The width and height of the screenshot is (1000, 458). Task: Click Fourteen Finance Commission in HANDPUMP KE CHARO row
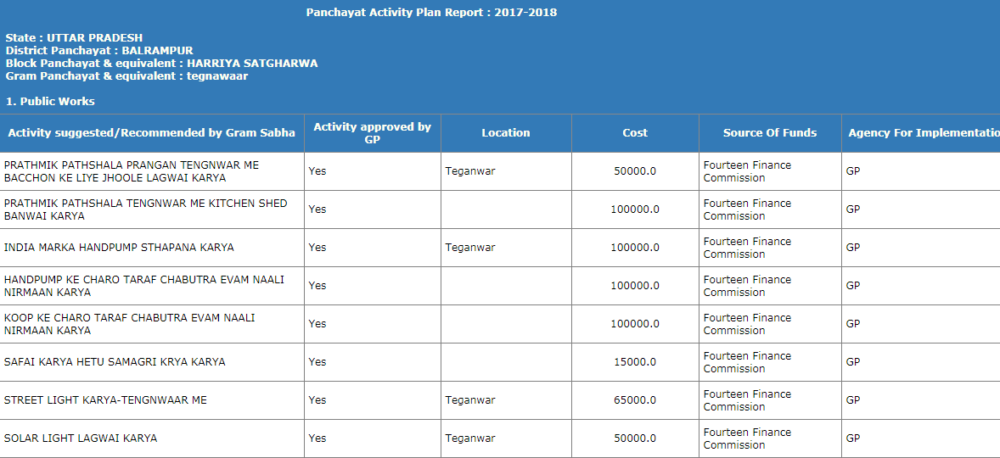tap(747, 286)
